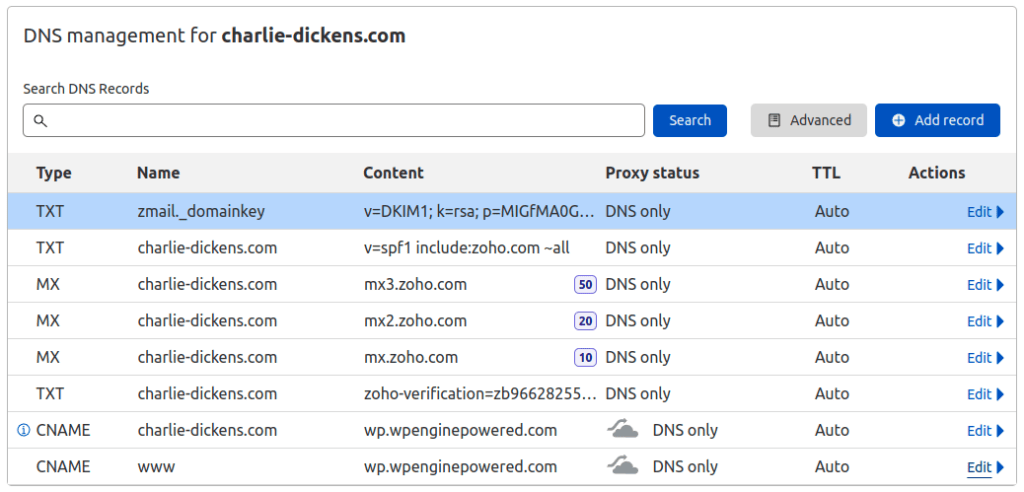Viewport: 1024px width, 492px height.
Task: Click the Name column header
Action: (158, 173)
